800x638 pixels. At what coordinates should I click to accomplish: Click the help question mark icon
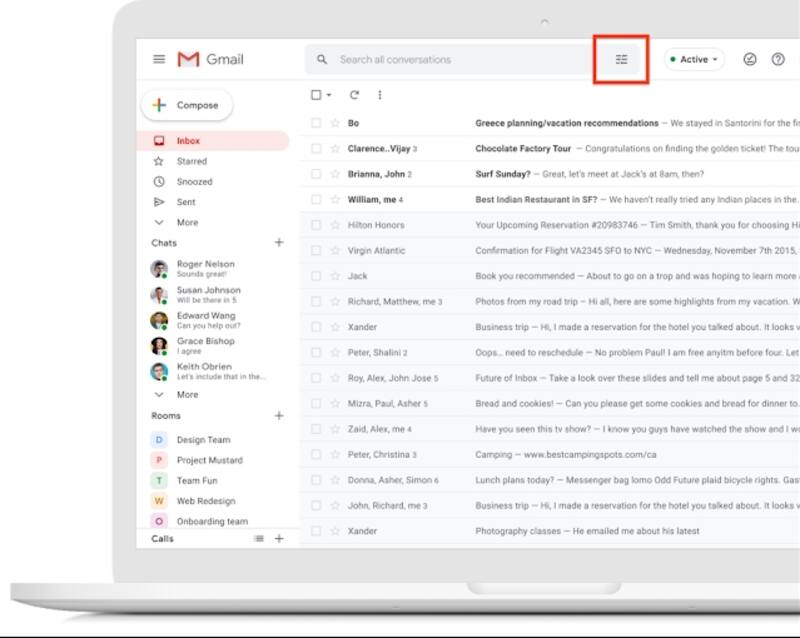pos(778,60)
